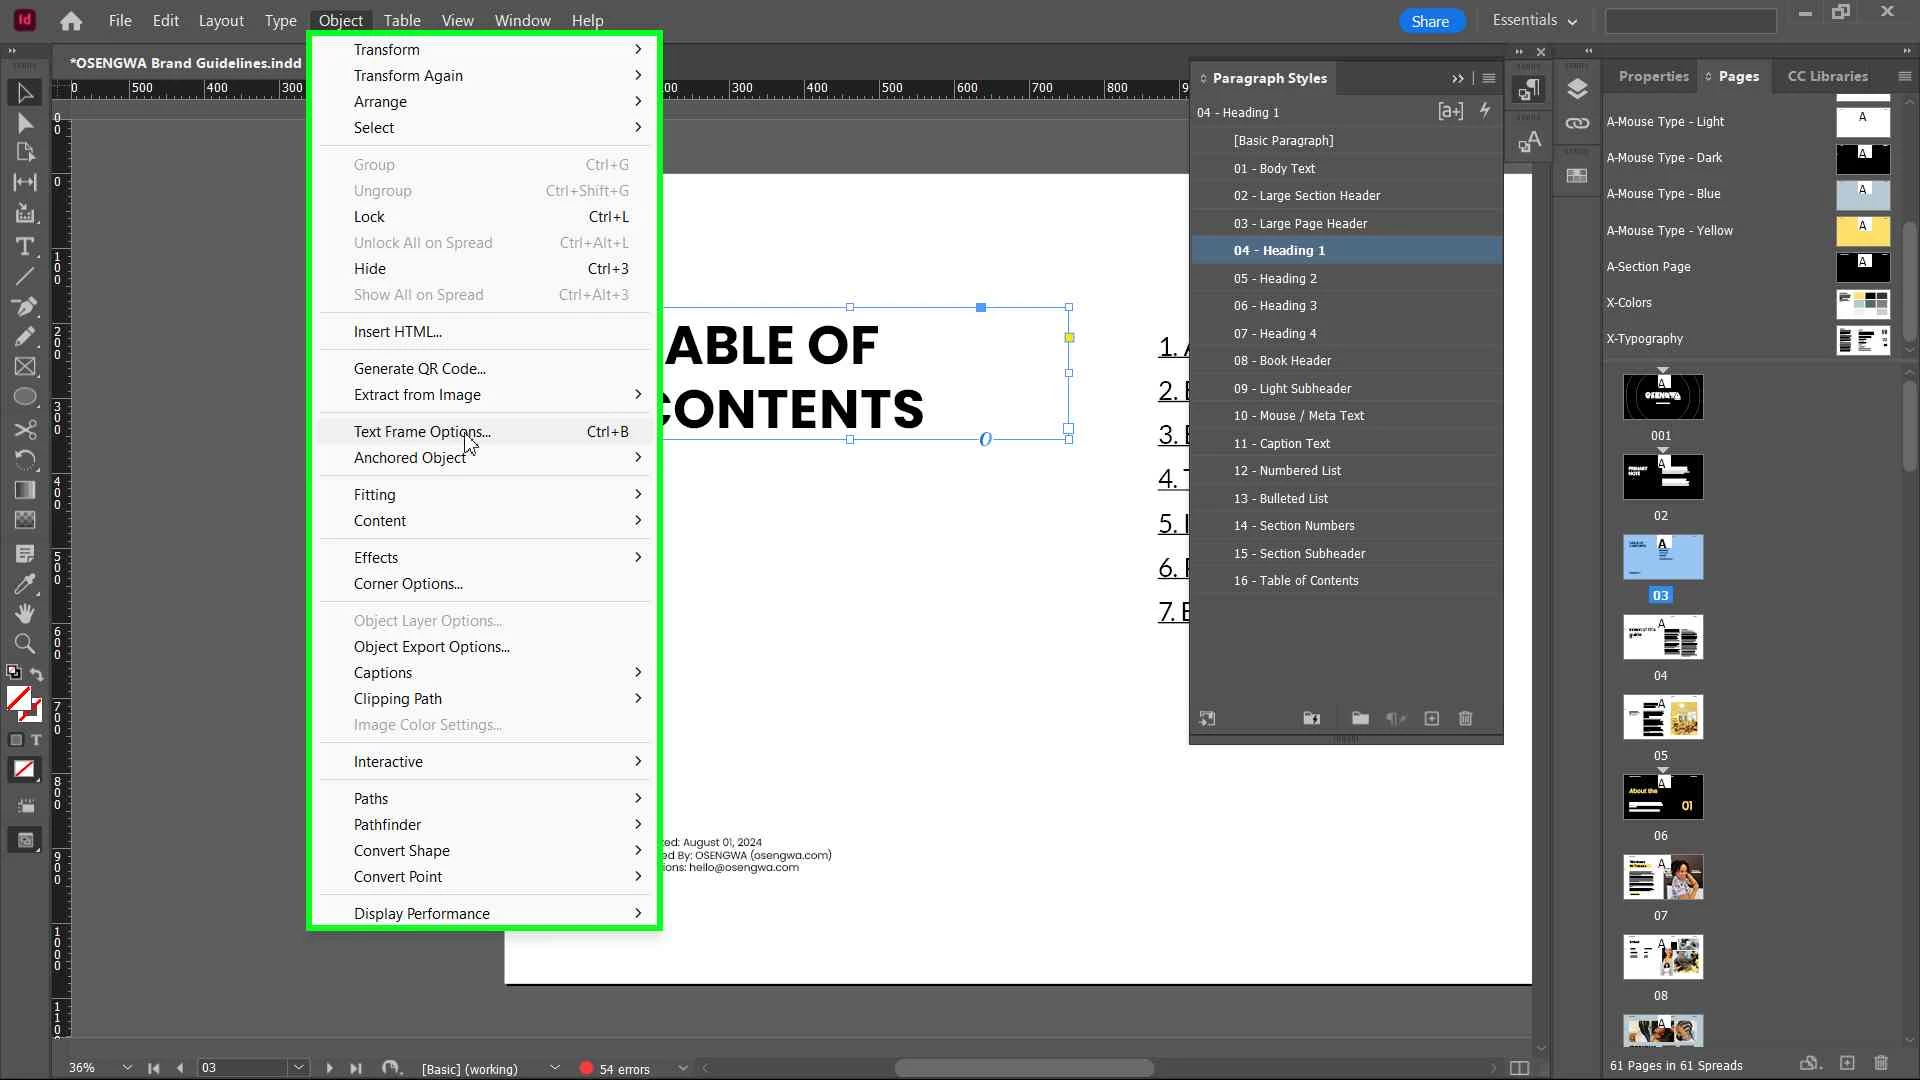Choose Text Frame Options menu entry

pos(422,432)
